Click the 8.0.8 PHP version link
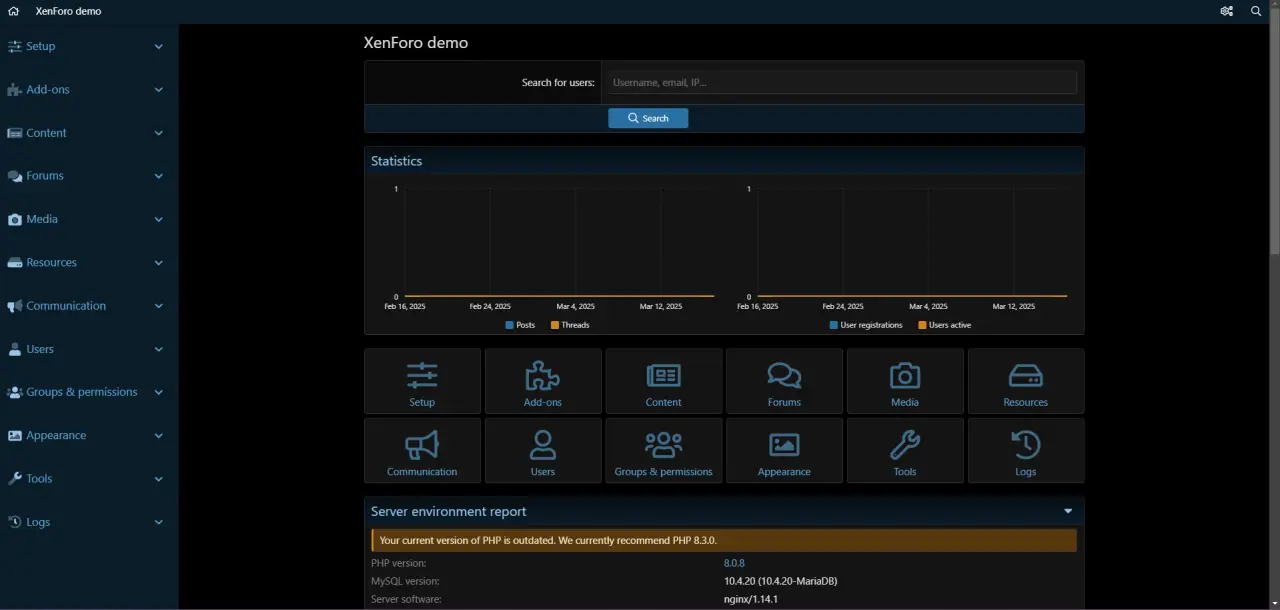Viewport: 1280px width, 610px height. [734, 563]
